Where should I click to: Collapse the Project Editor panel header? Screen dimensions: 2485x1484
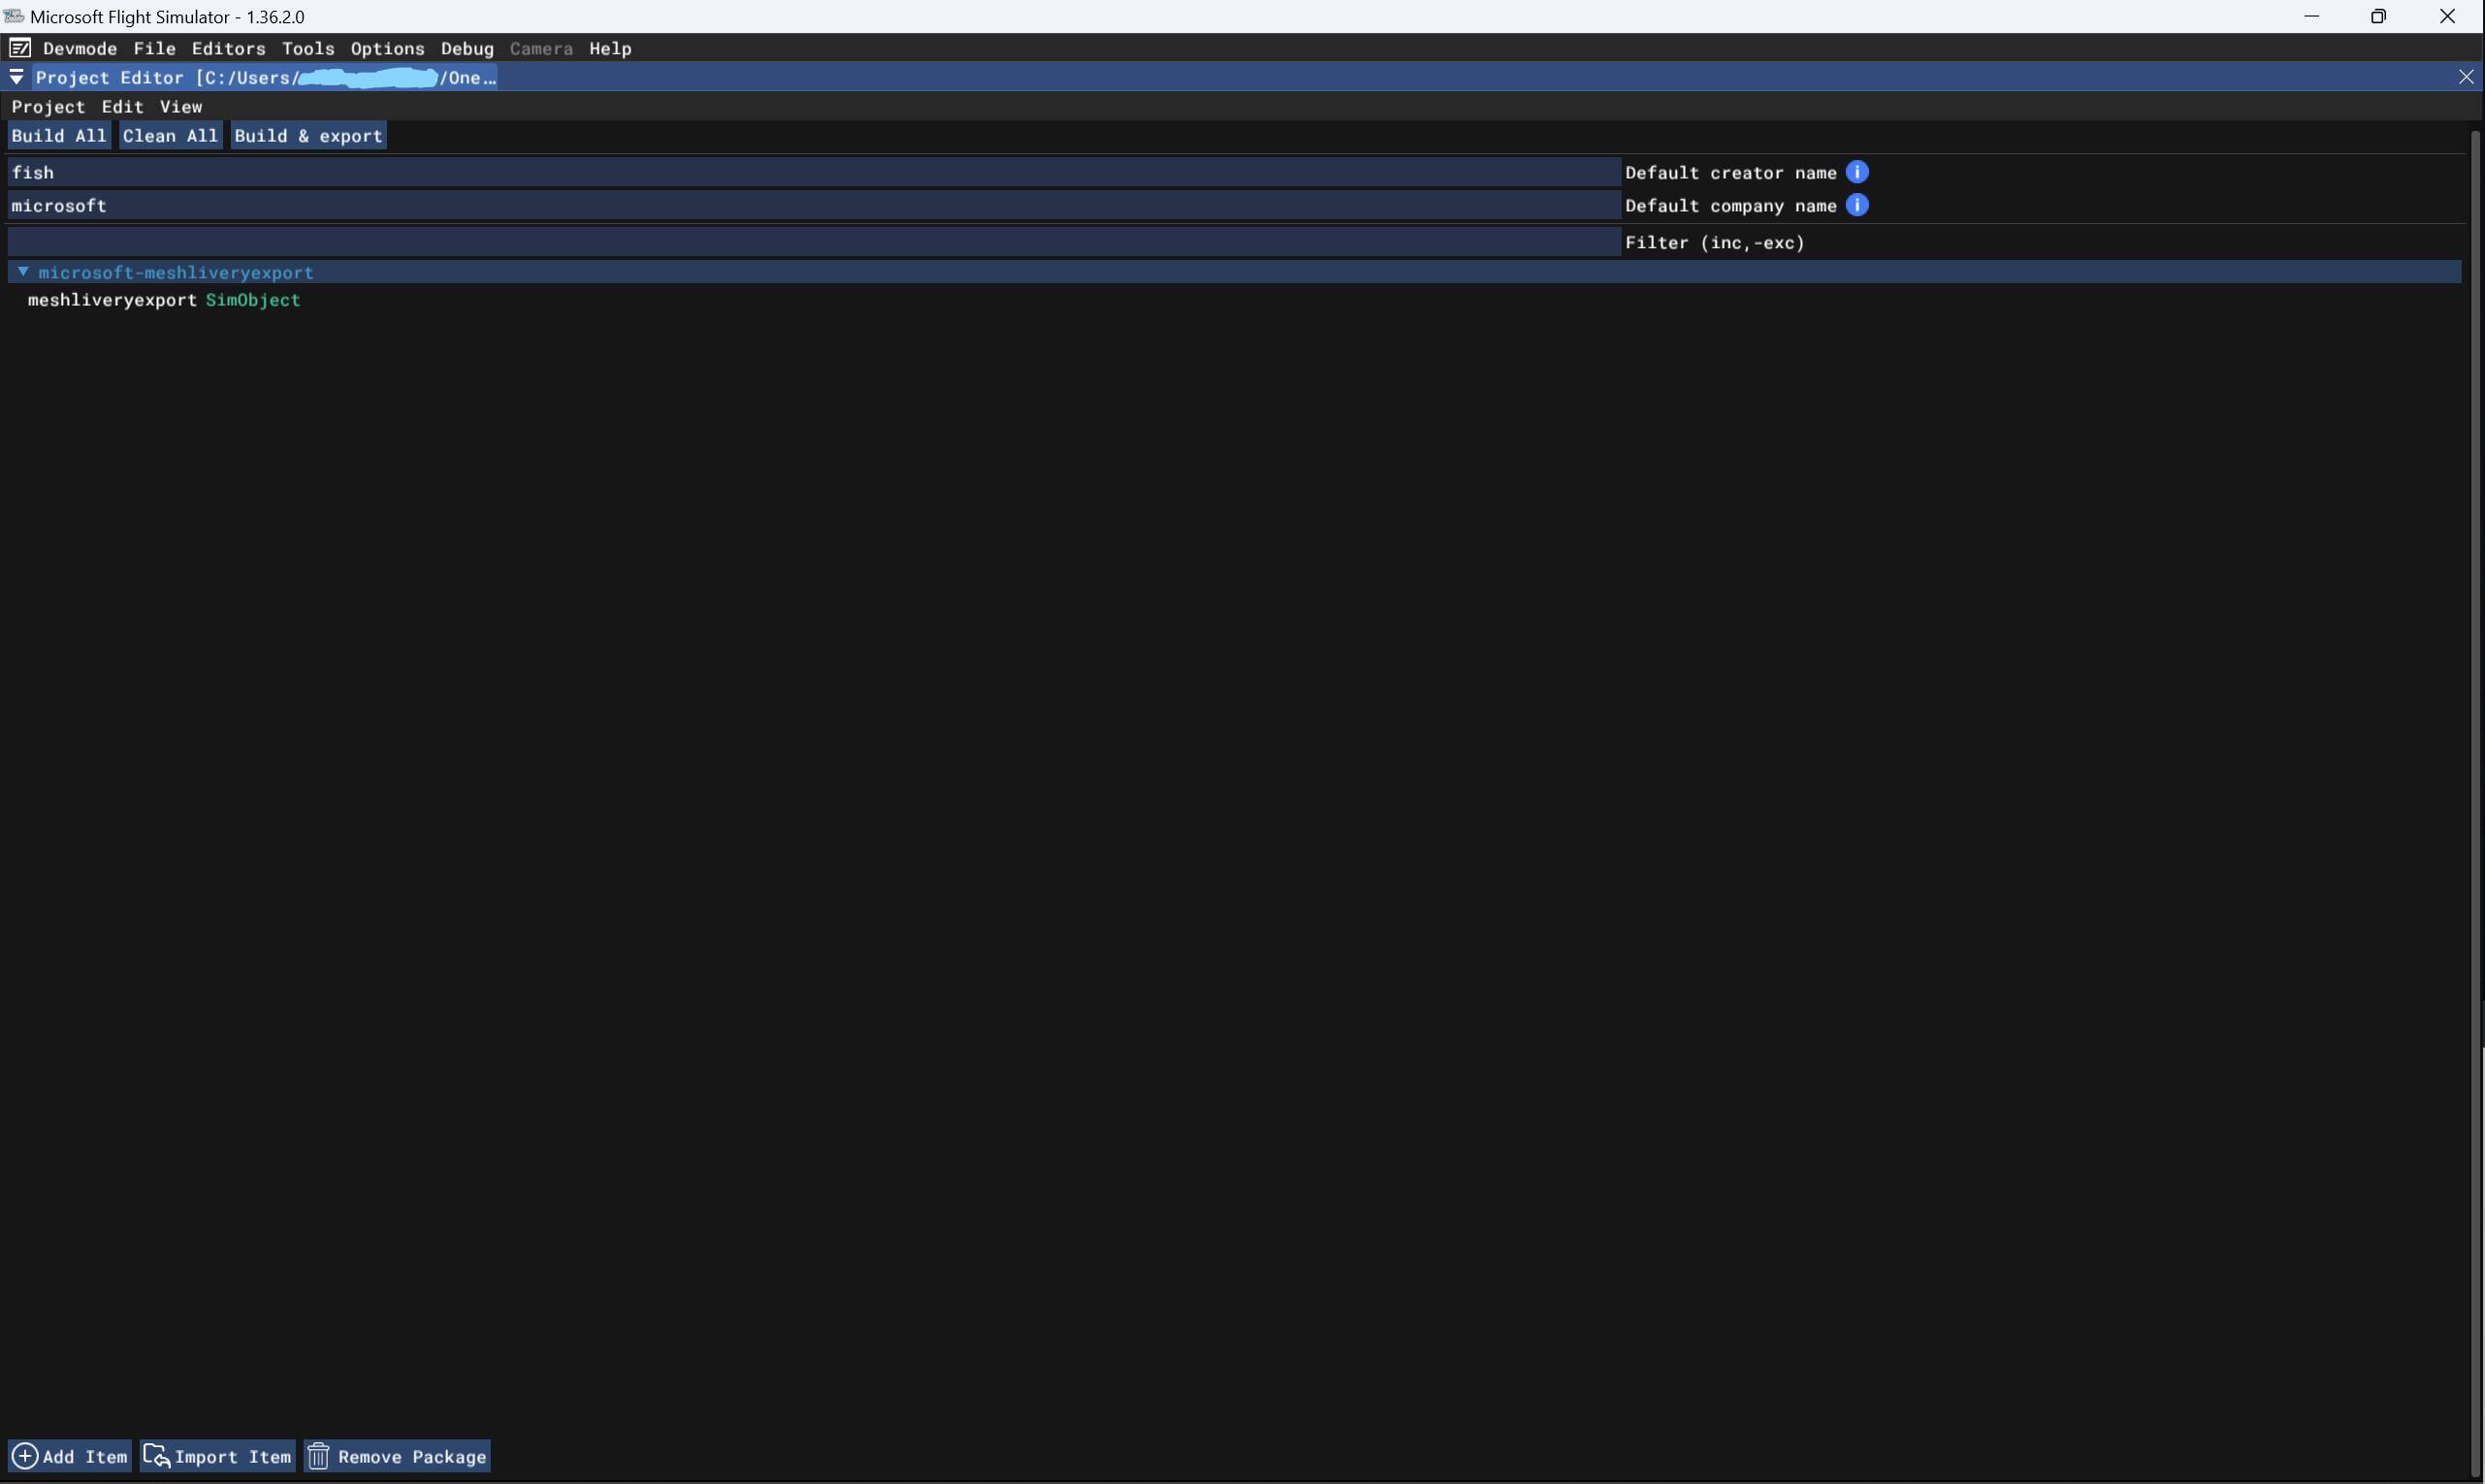pyautogui.click(x=16, y=77)
